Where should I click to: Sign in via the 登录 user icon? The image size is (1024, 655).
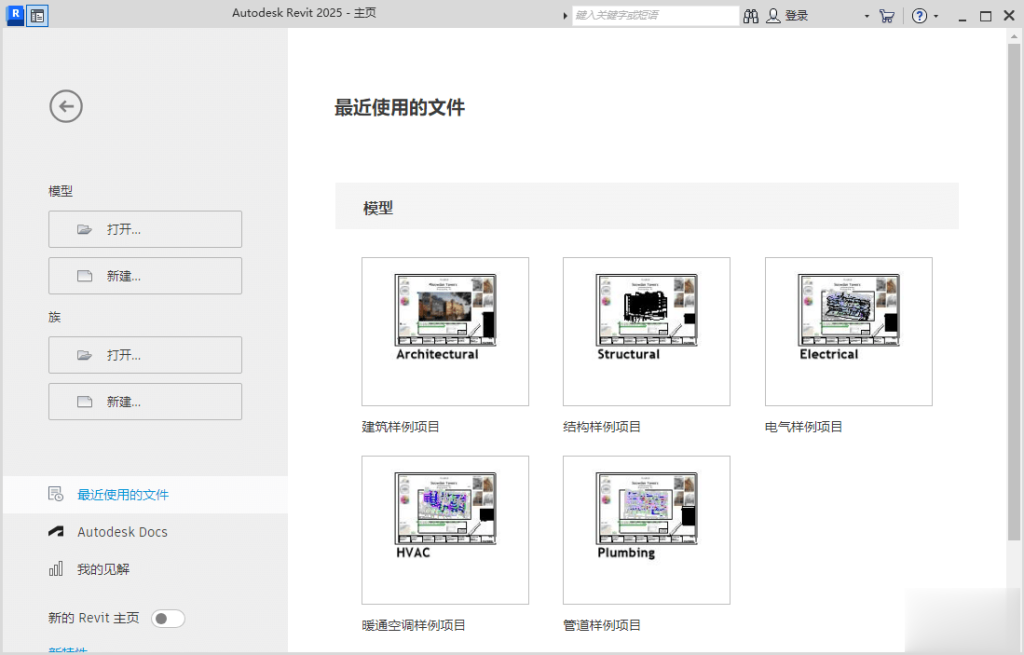[x=788, y=16]
